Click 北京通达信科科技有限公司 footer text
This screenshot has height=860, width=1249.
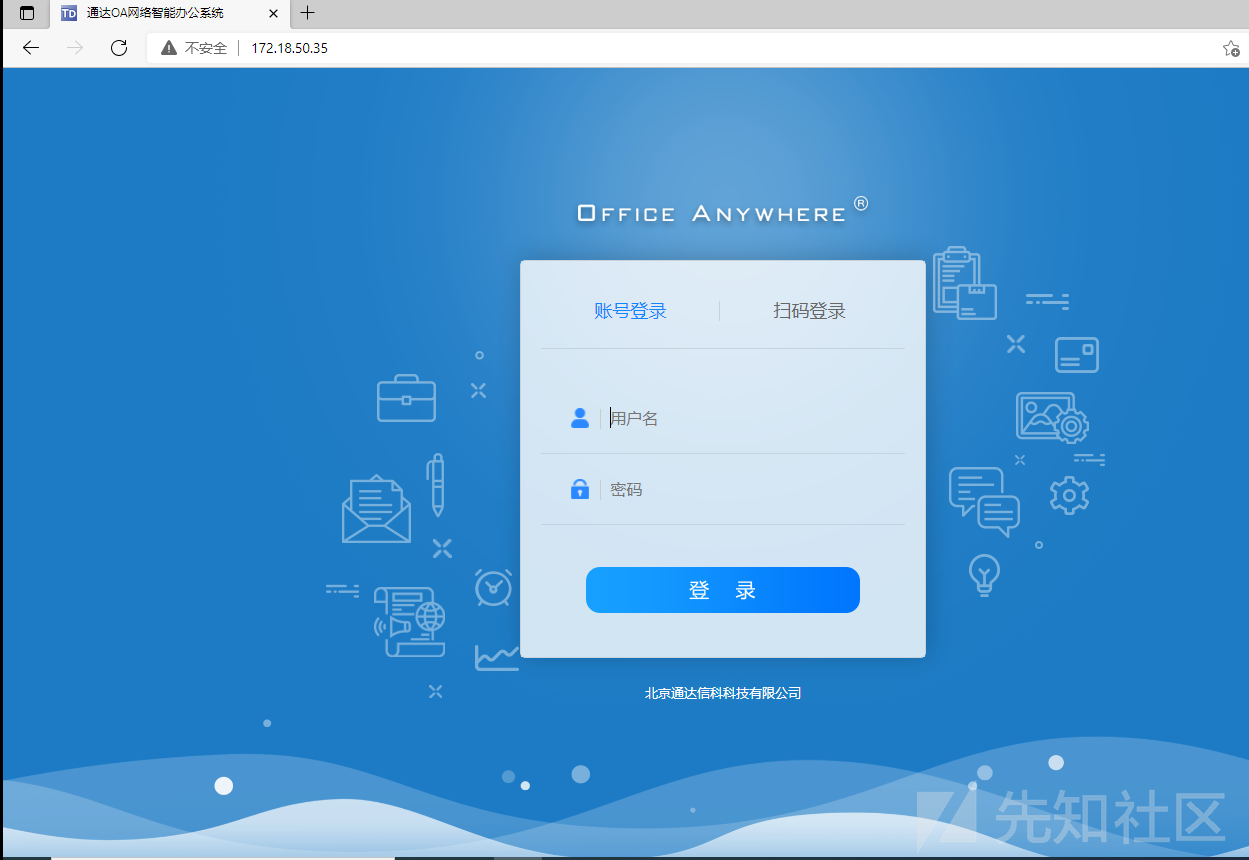(x=723, y=693)
